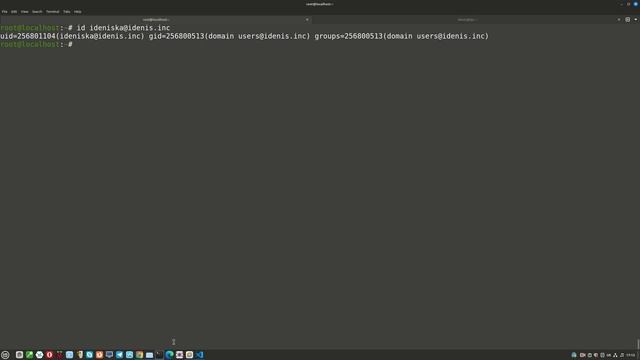Open Skype from the blue S taskbar icon
Viewport: 640px width, 360px height.
click(x=89, y=355)
